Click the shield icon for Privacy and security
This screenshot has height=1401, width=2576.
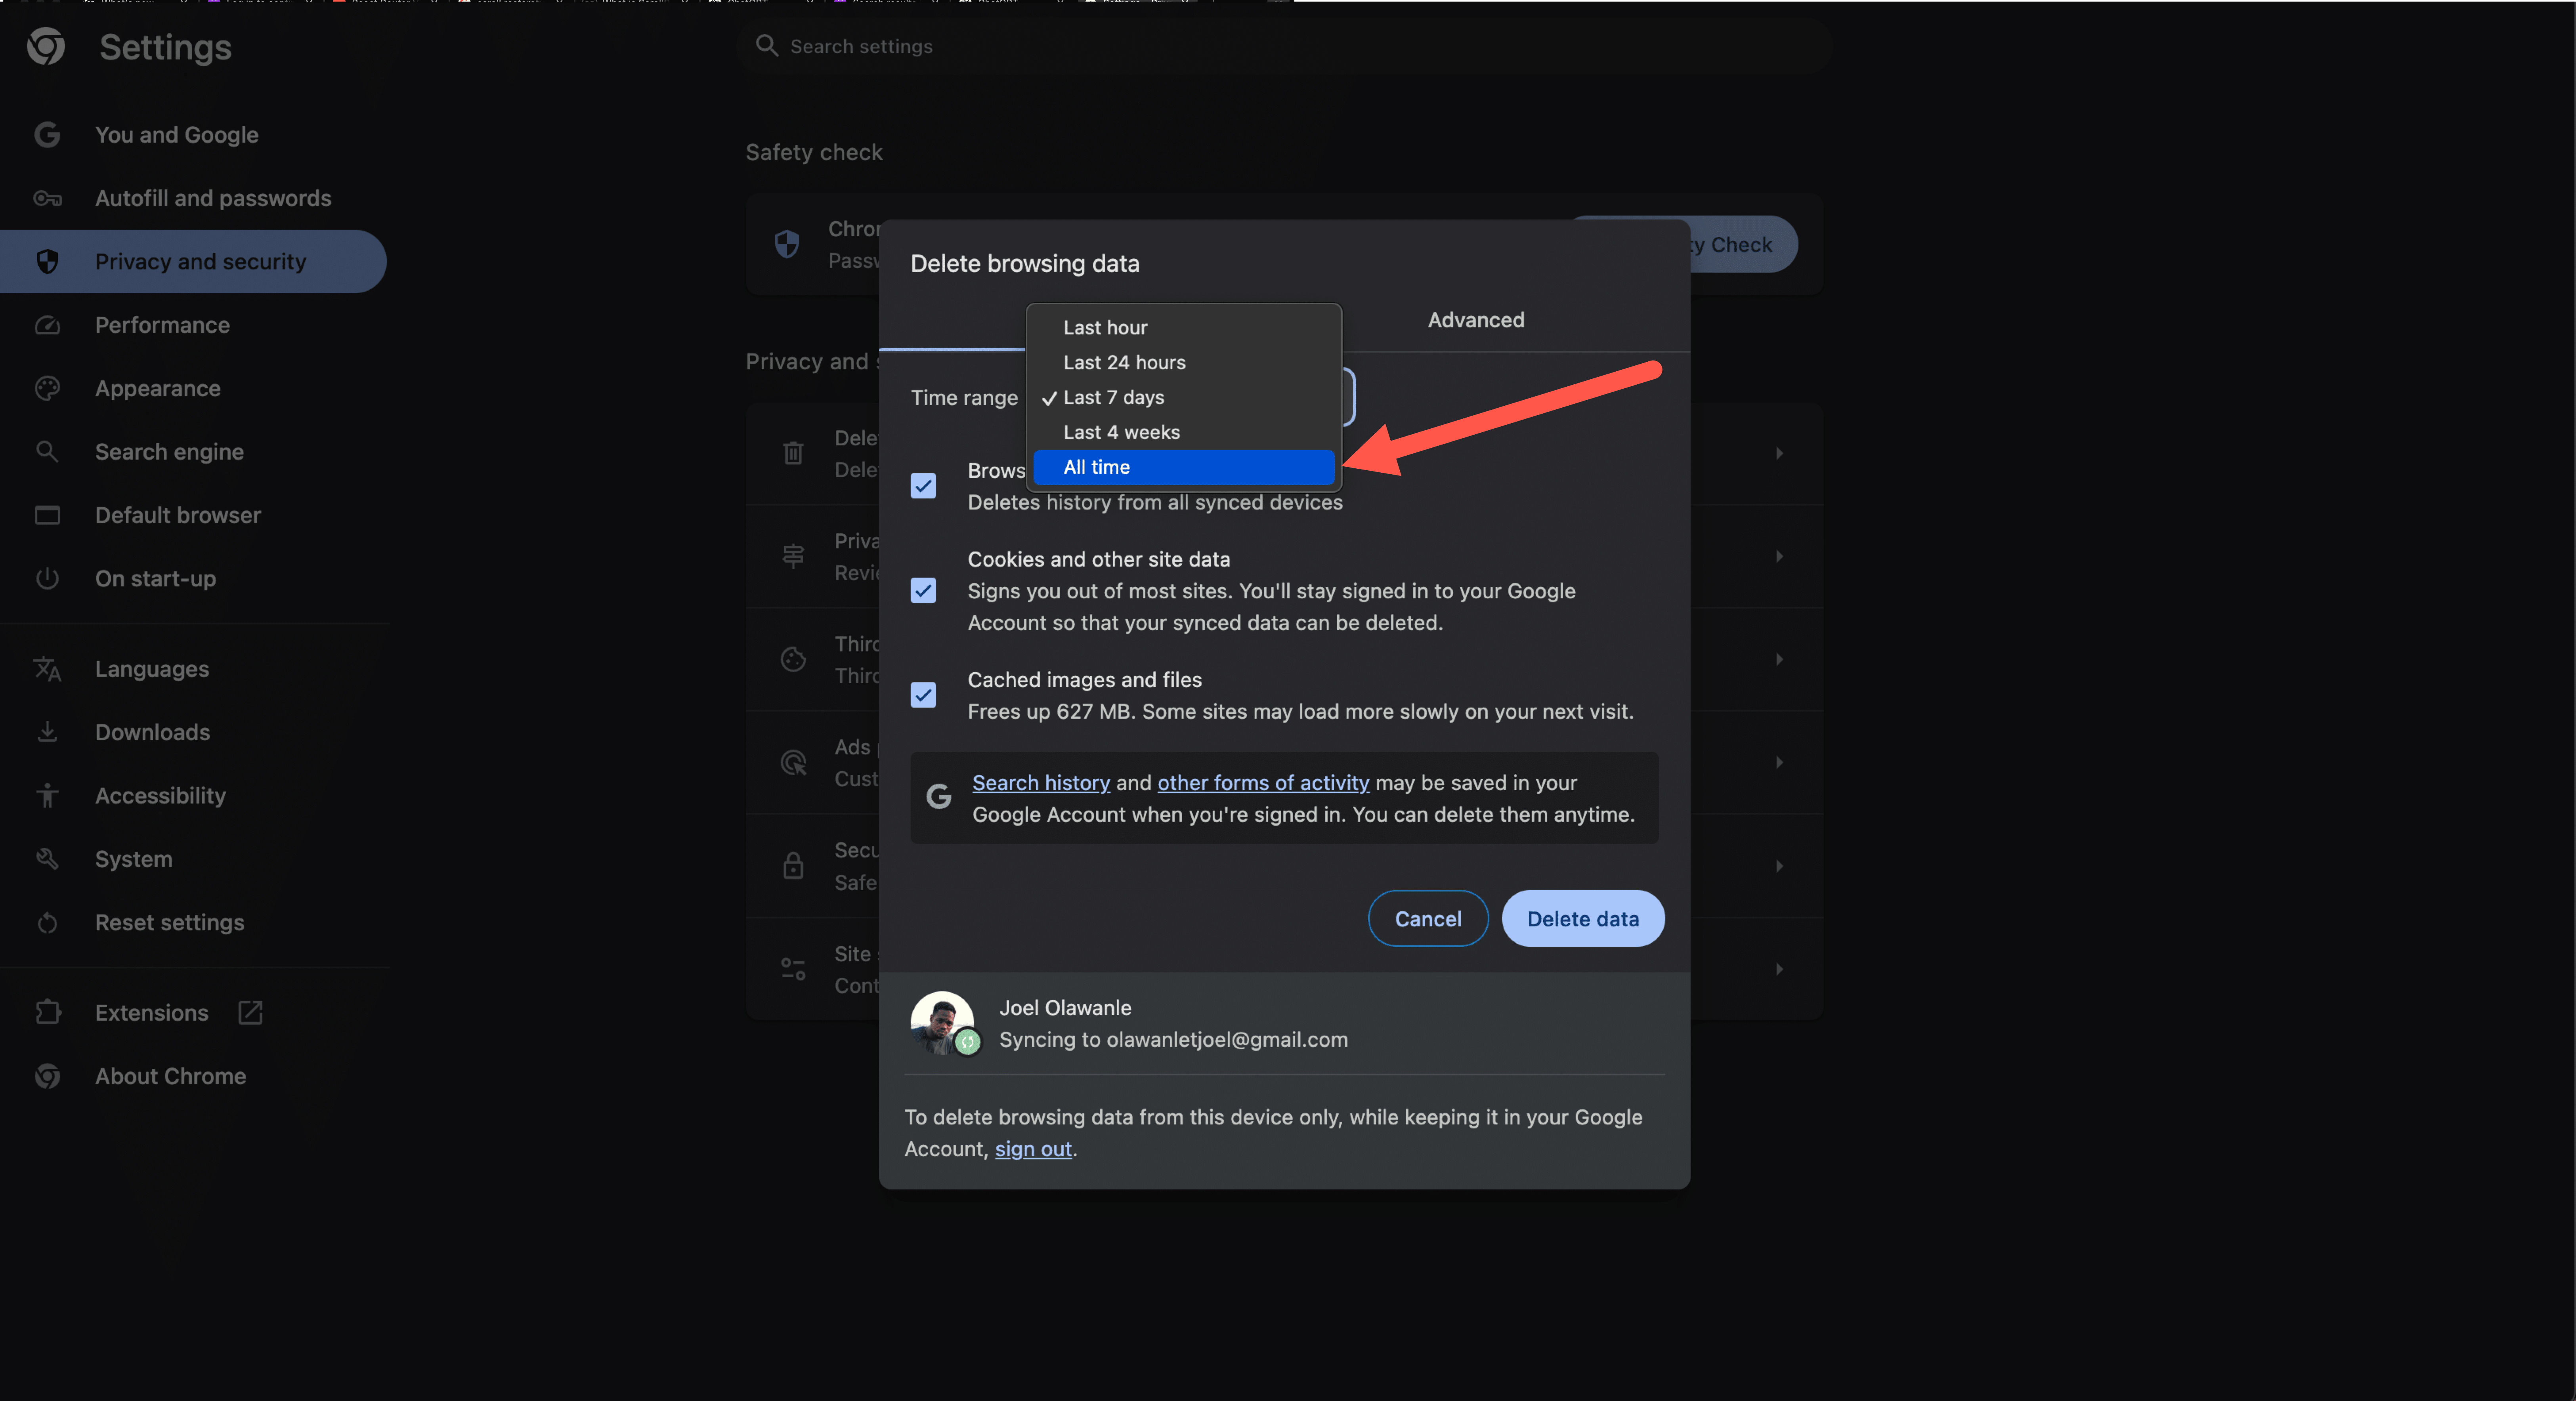click(x=47, y=261)
